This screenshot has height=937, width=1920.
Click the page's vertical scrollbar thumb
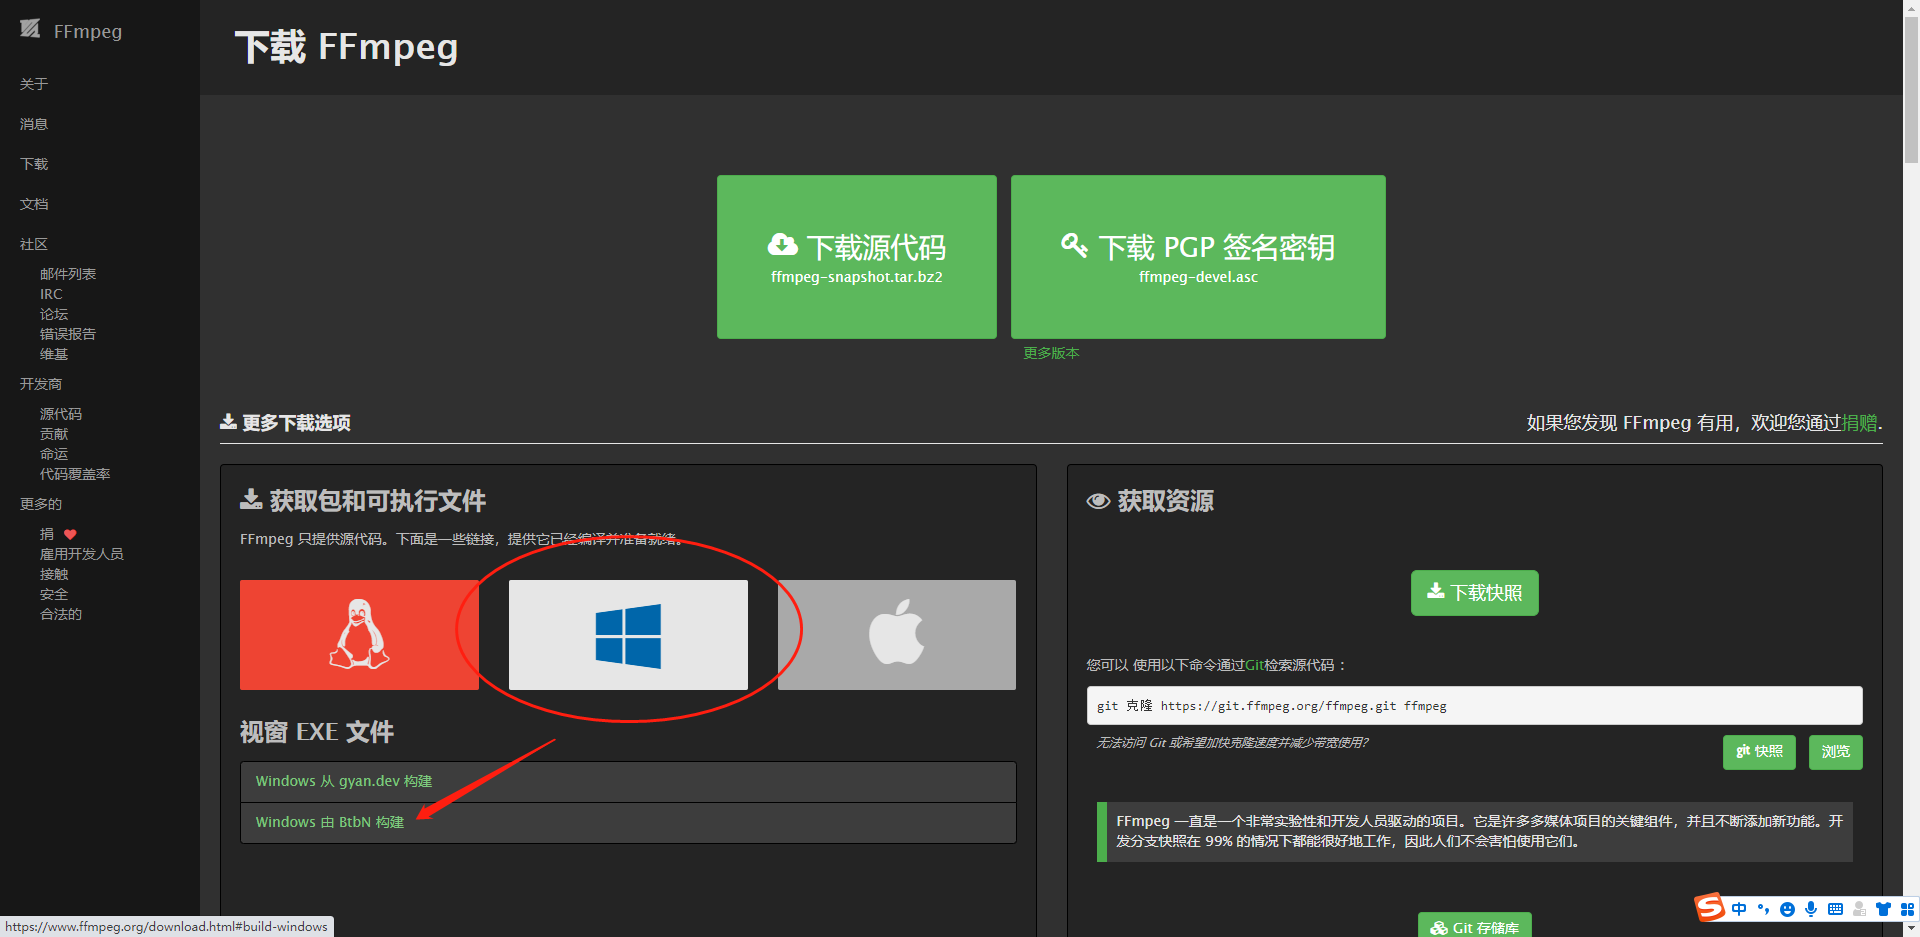pyautogui.click(x=1911, y=90)
